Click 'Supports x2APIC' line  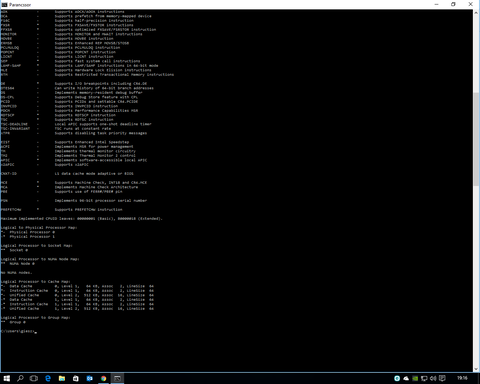(x=71, y=165)
